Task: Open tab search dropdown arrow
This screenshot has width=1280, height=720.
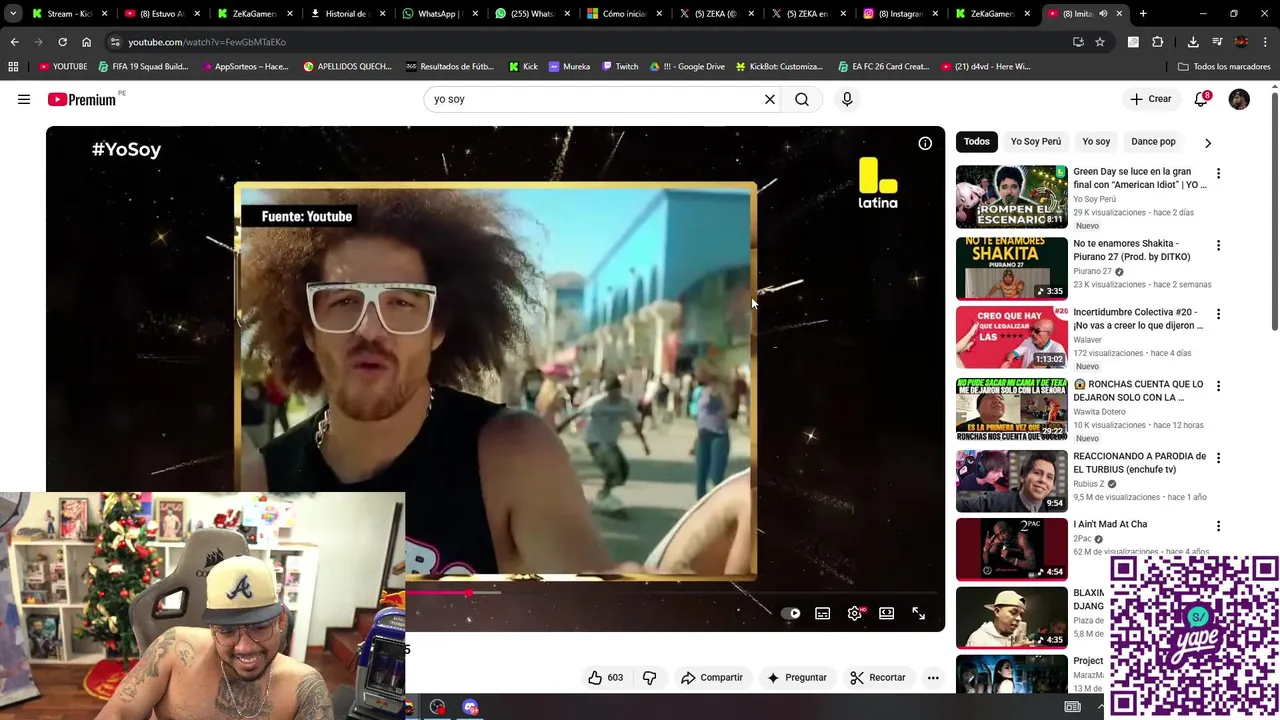Action: pyautogui.click(x=13, y=14)
